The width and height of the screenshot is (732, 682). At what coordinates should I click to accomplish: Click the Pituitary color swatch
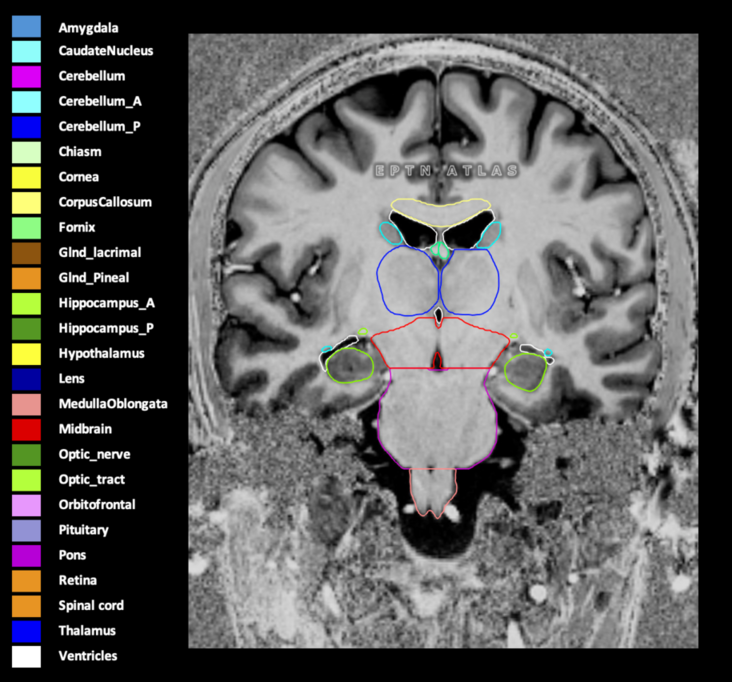click(x=26, y=530)
